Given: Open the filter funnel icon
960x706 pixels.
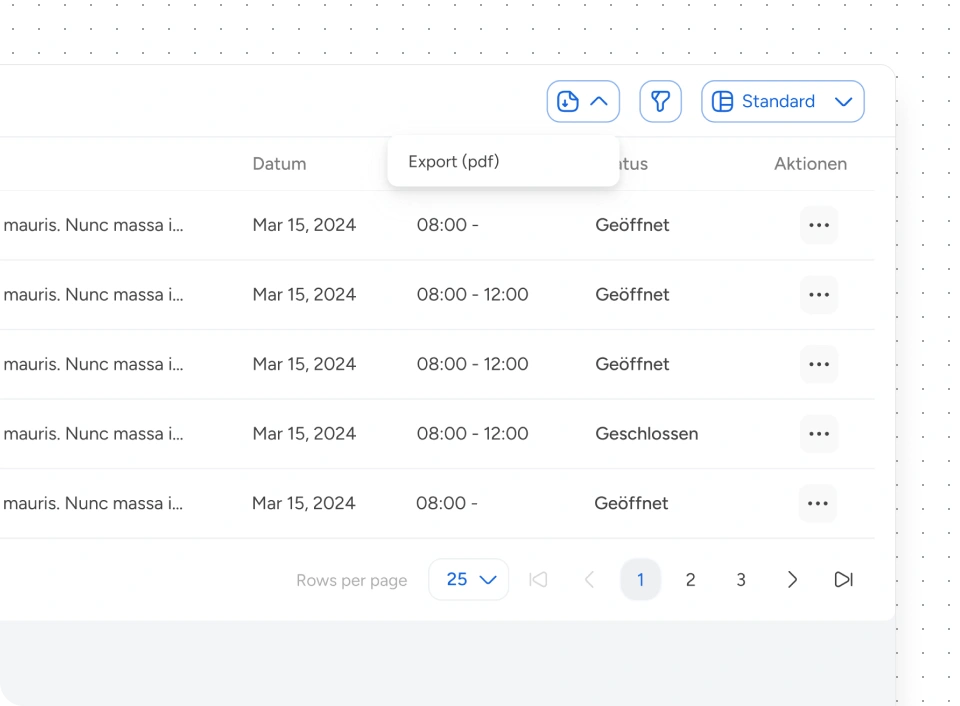Looking at the screenshot, I should click(x=660, y=101).
